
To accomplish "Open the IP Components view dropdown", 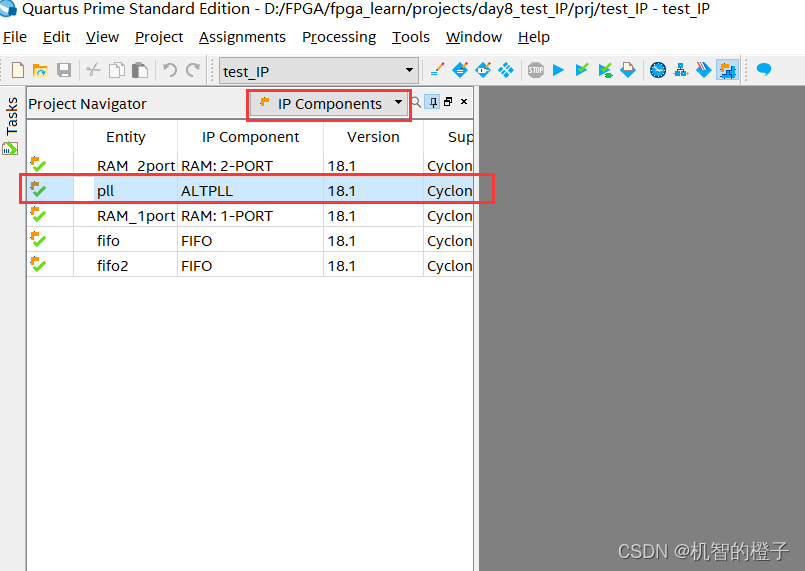I will [329, 104].
